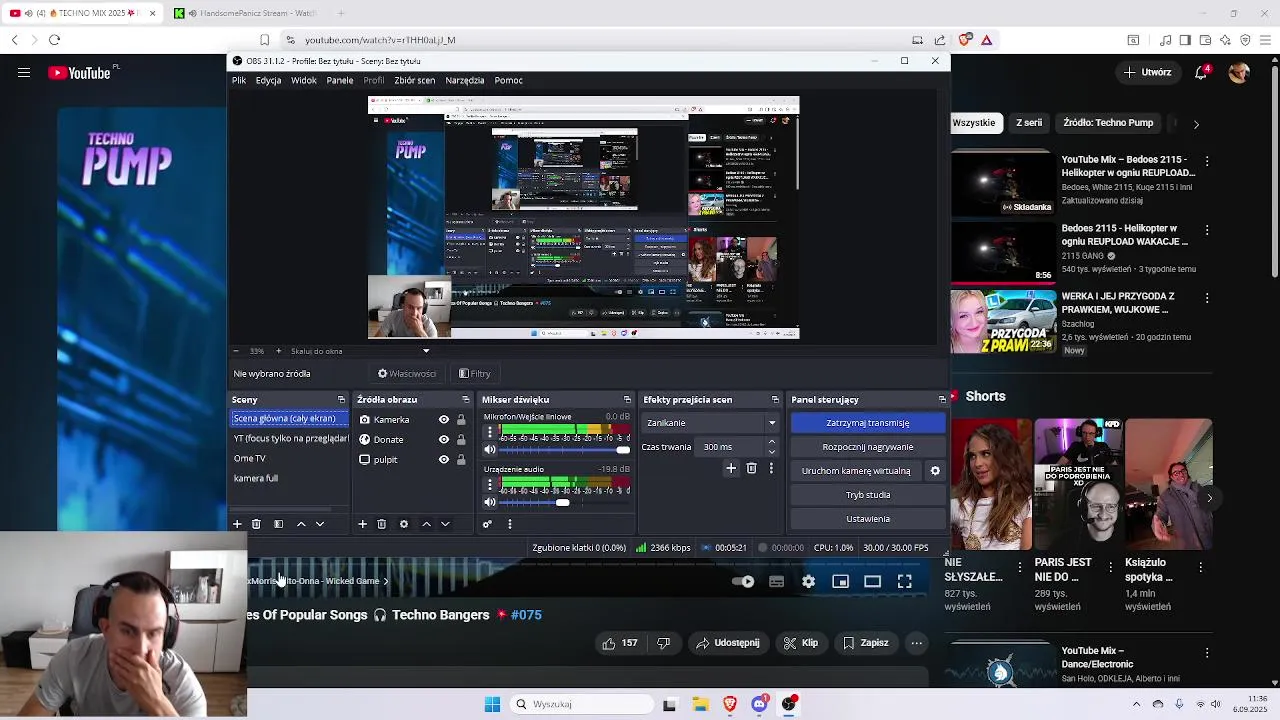The width and height of the screenshot is (1280, 720).
Task: Toggle visibility eye for Donate source
Action: coord(444,440)
